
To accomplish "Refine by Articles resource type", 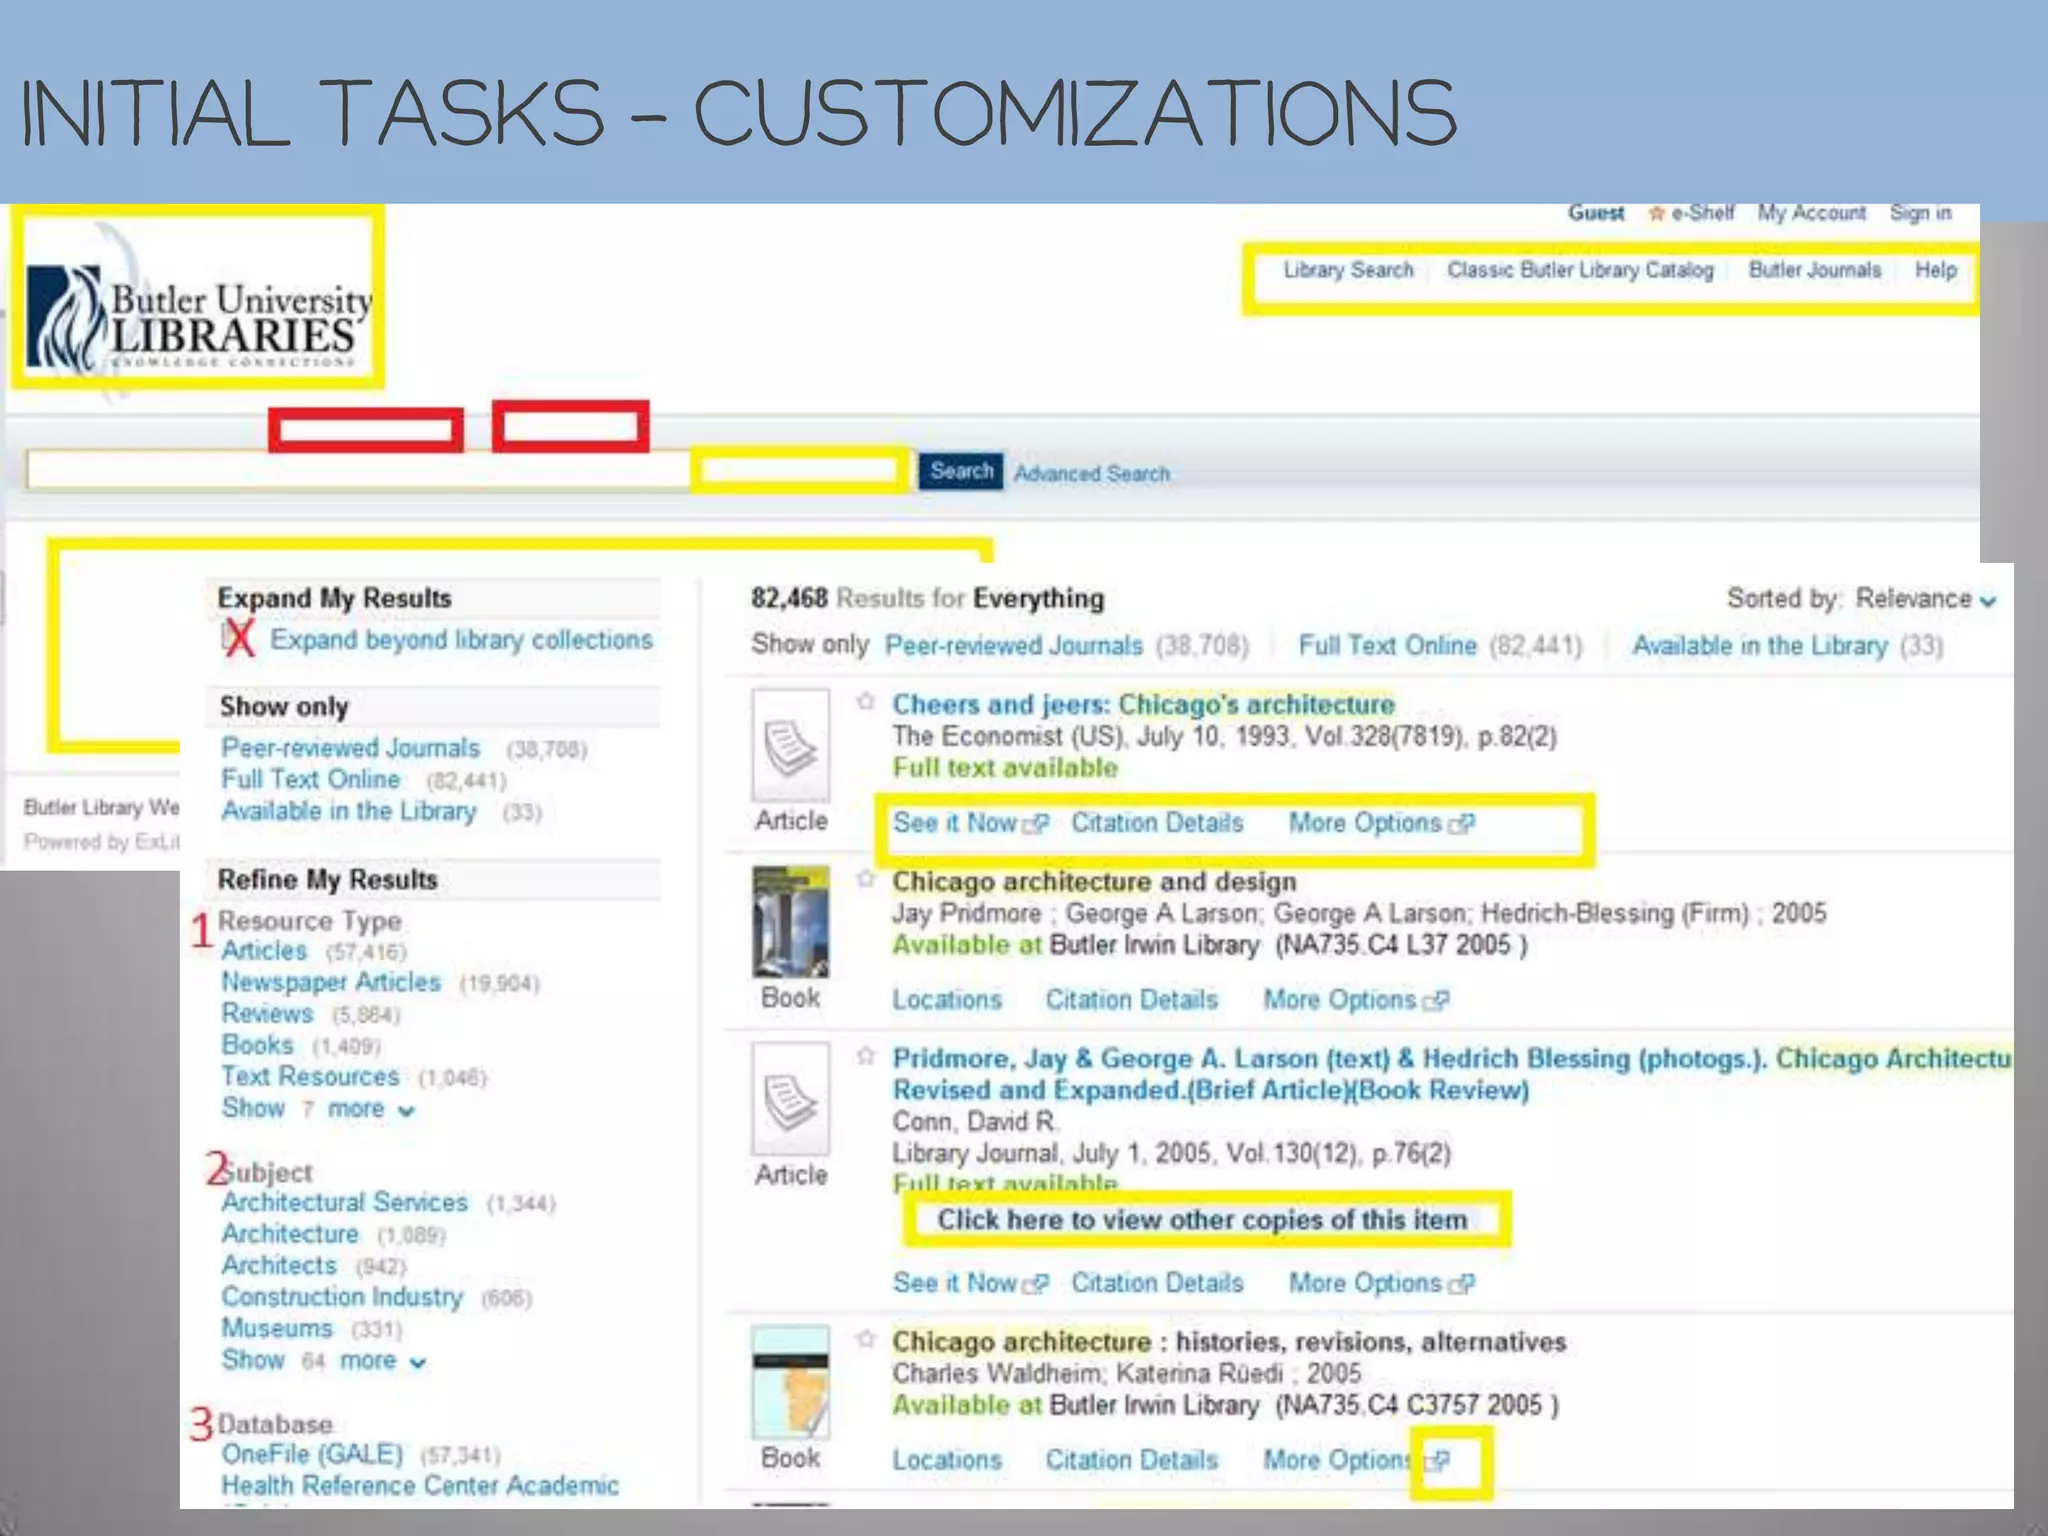I will [x=264, y=951].
